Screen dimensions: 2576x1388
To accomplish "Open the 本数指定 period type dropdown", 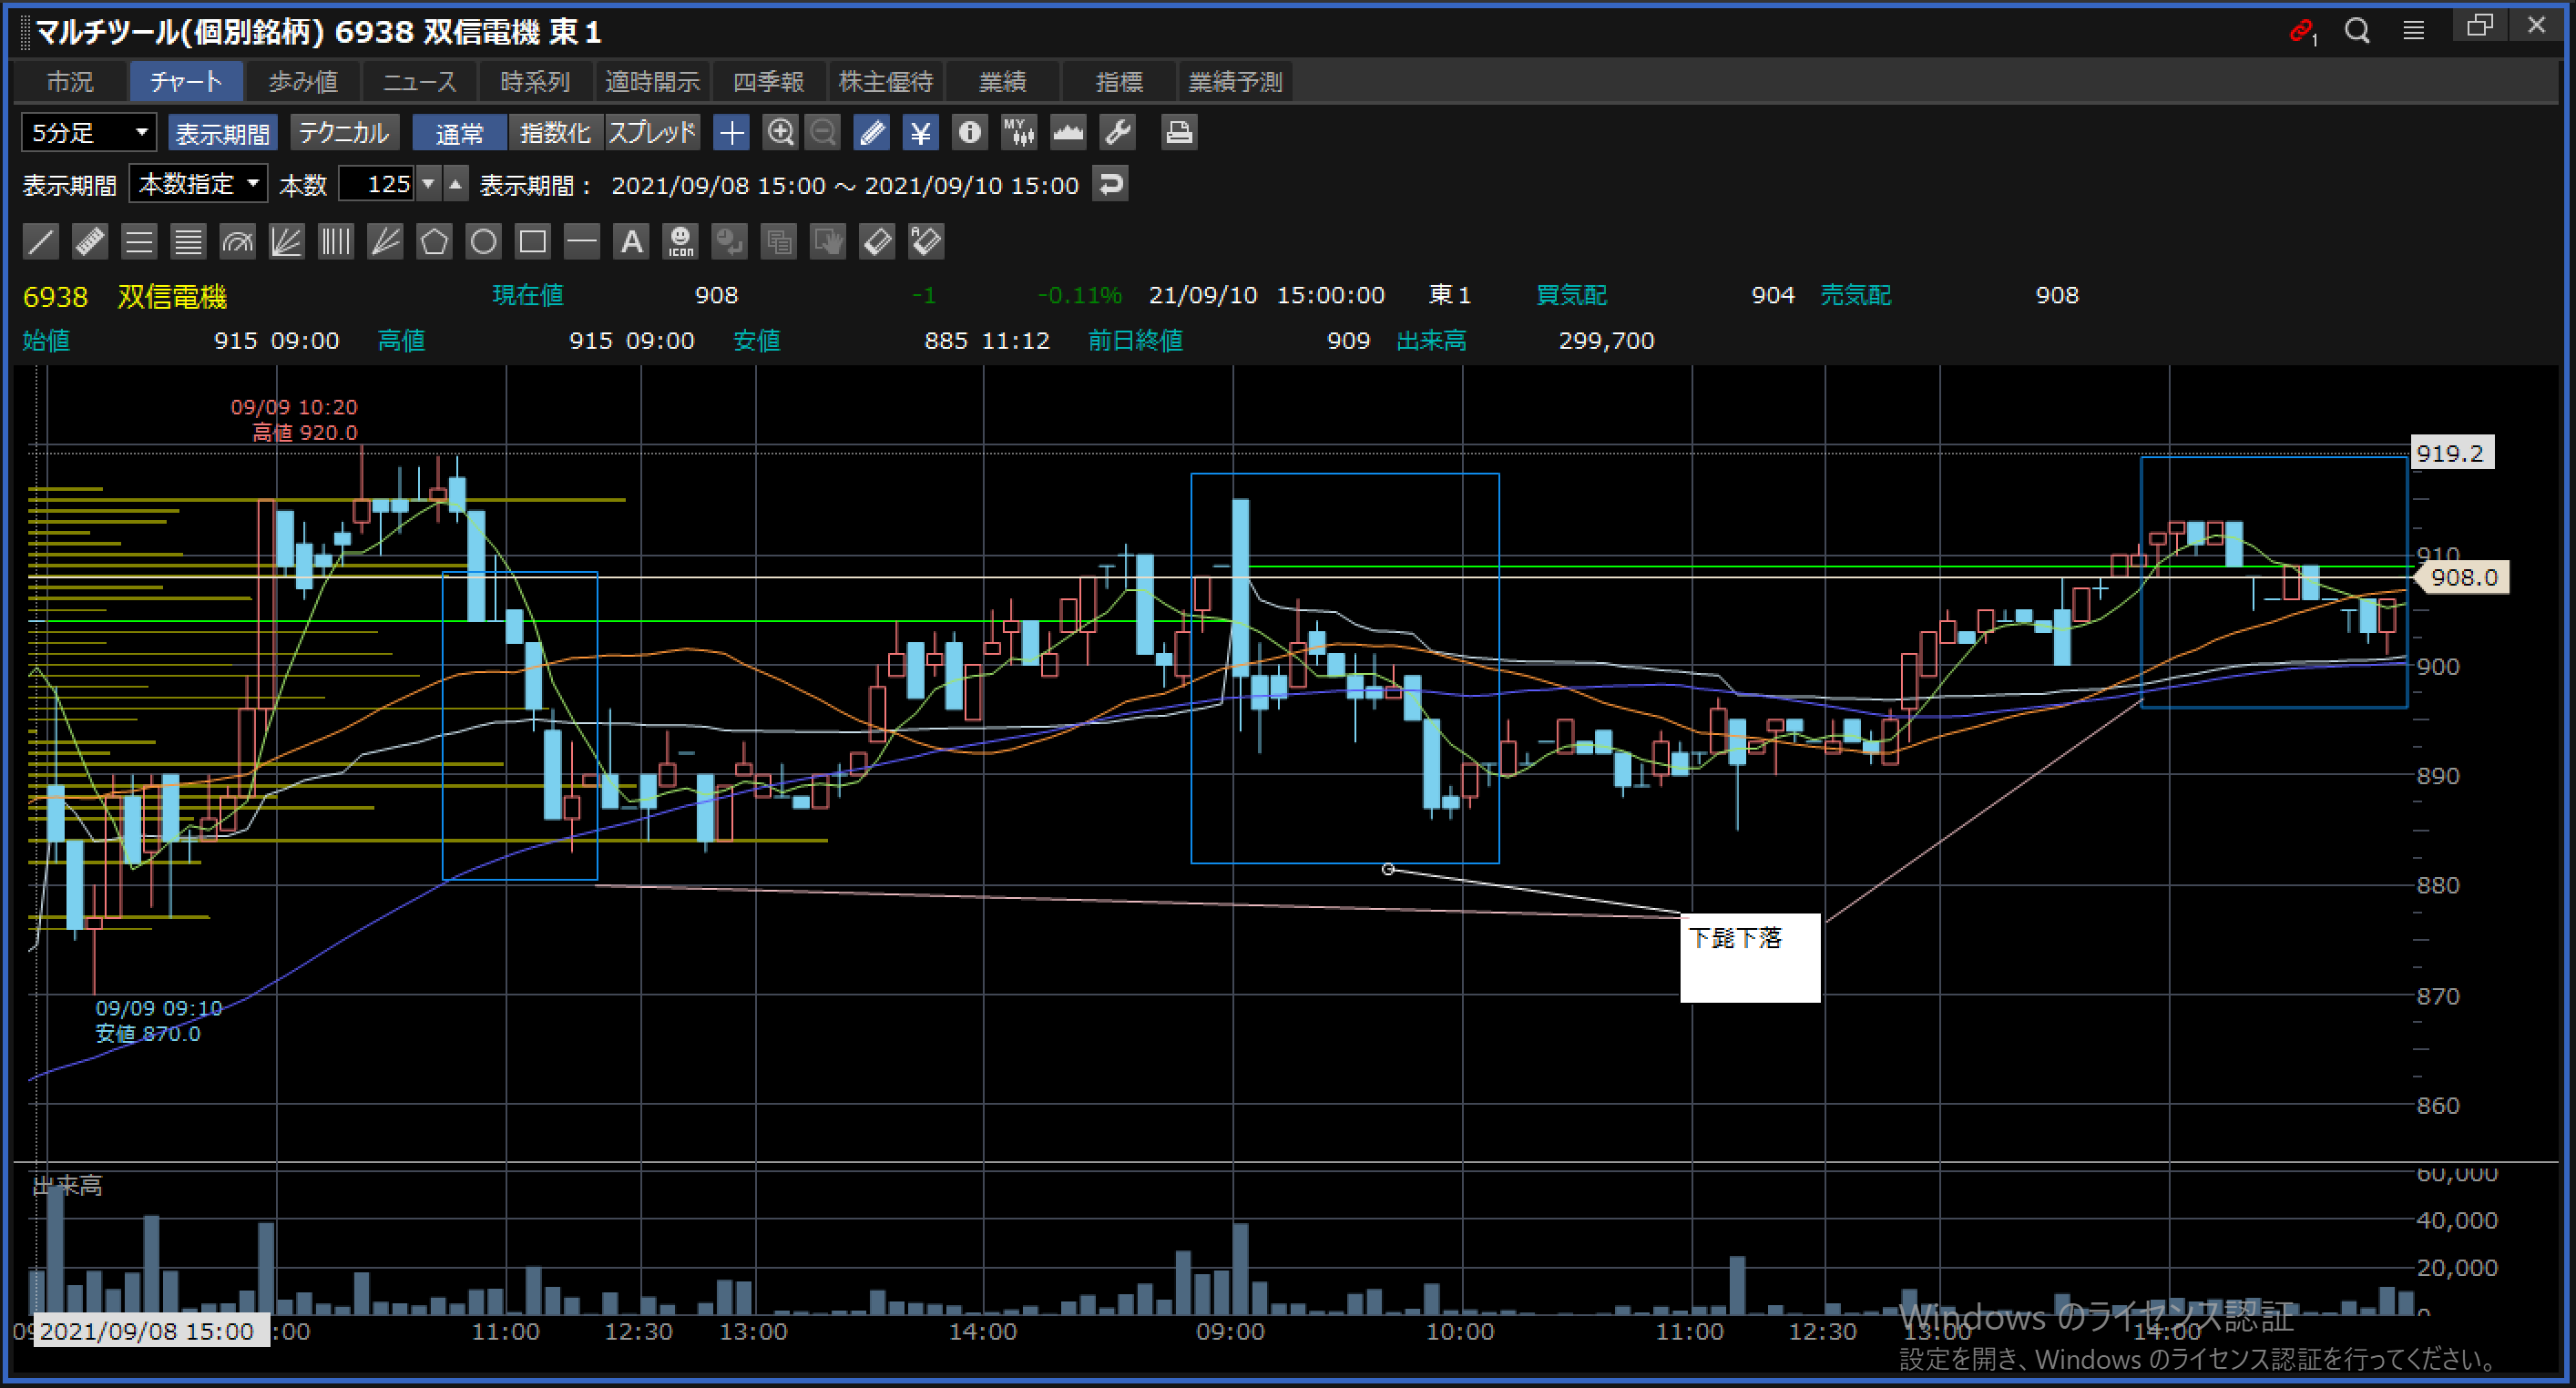I will (x=198, y=185).
